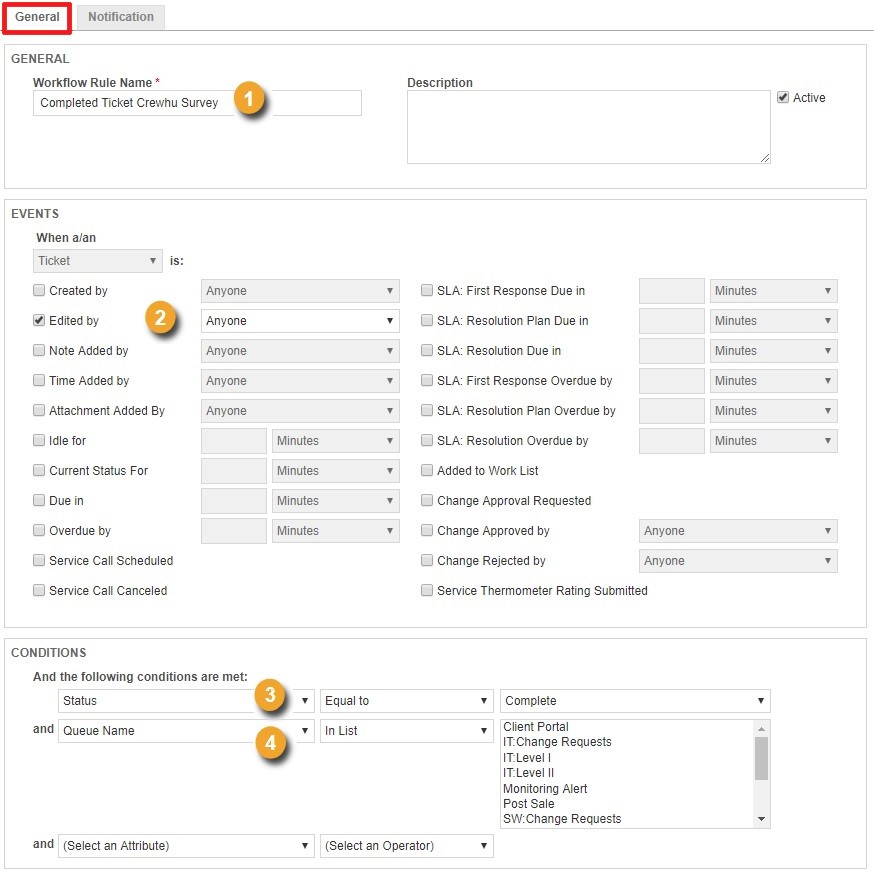Screen dimensions: 874x876
Task: Expand Note Added by Anyone dropdown
Action: click(300, 350)
